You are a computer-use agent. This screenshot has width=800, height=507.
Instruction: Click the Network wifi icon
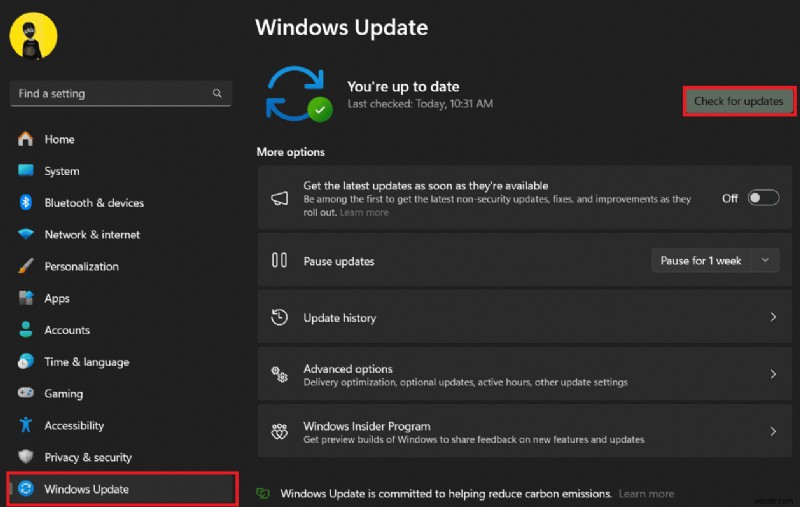26,234
